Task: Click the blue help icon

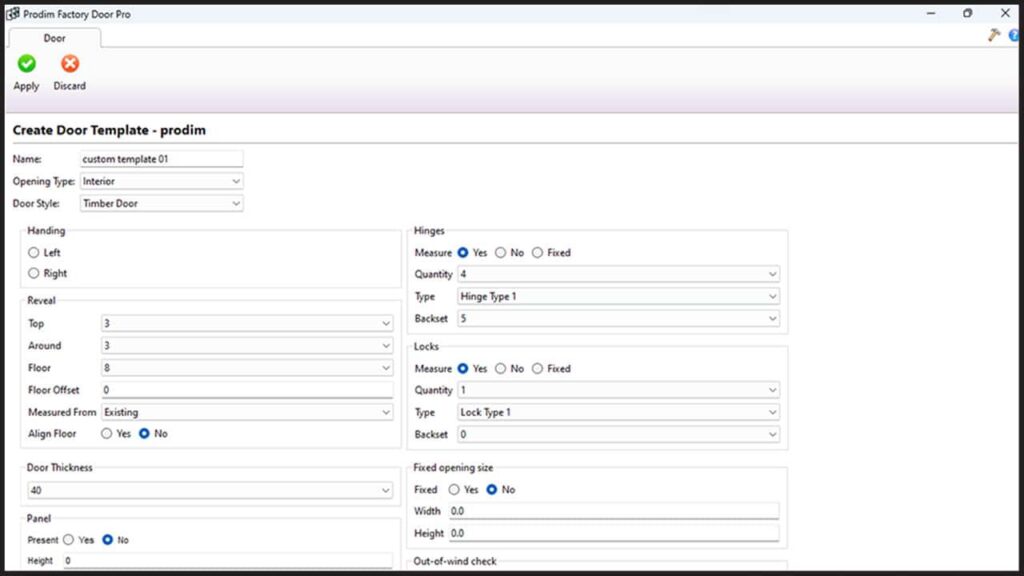Action: click(1014, 35)
